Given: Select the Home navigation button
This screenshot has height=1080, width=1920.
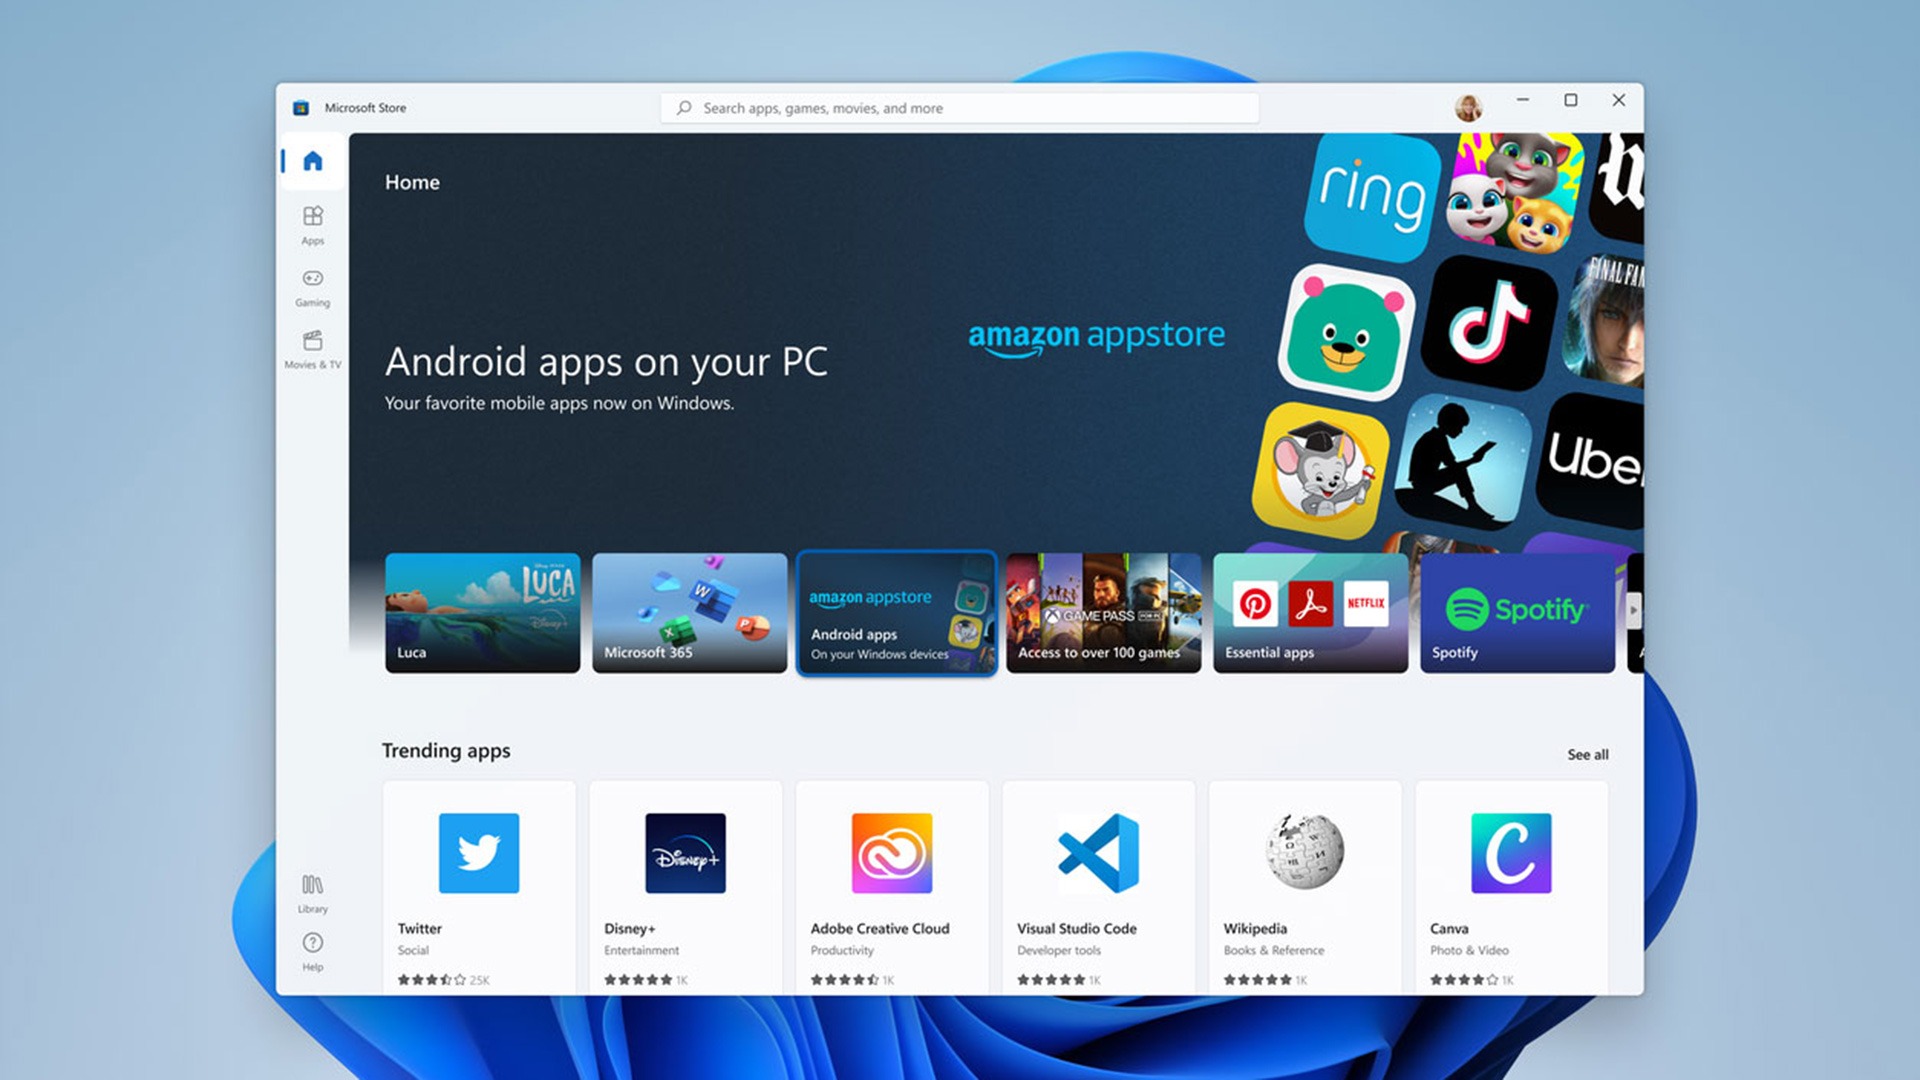Looking at the screenshot, I should pyautogui.click(x=312, y=161).
